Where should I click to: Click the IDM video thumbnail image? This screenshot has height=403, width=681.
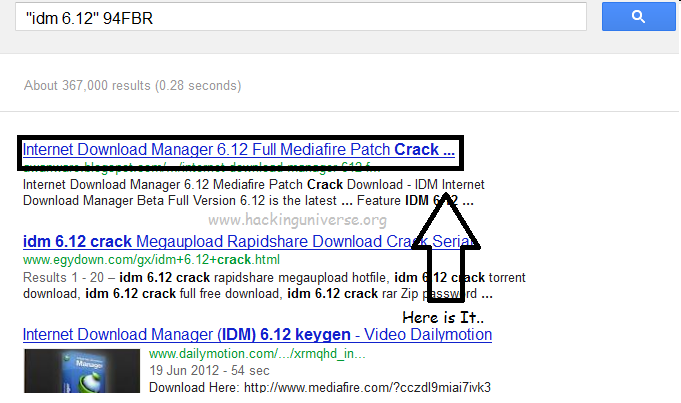point(82,371)
